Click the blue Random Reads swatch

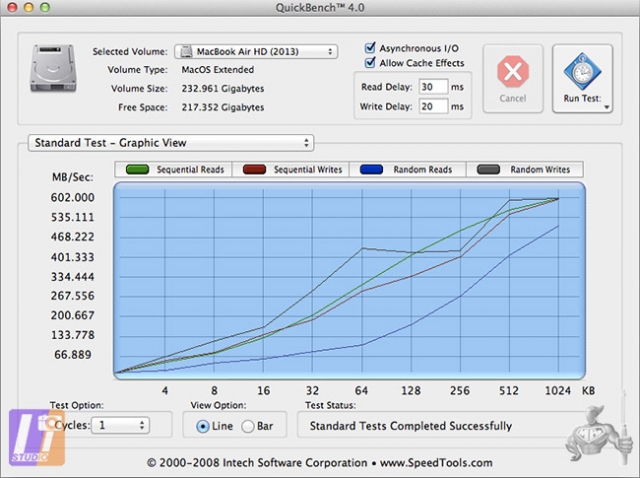pos(371,169)
